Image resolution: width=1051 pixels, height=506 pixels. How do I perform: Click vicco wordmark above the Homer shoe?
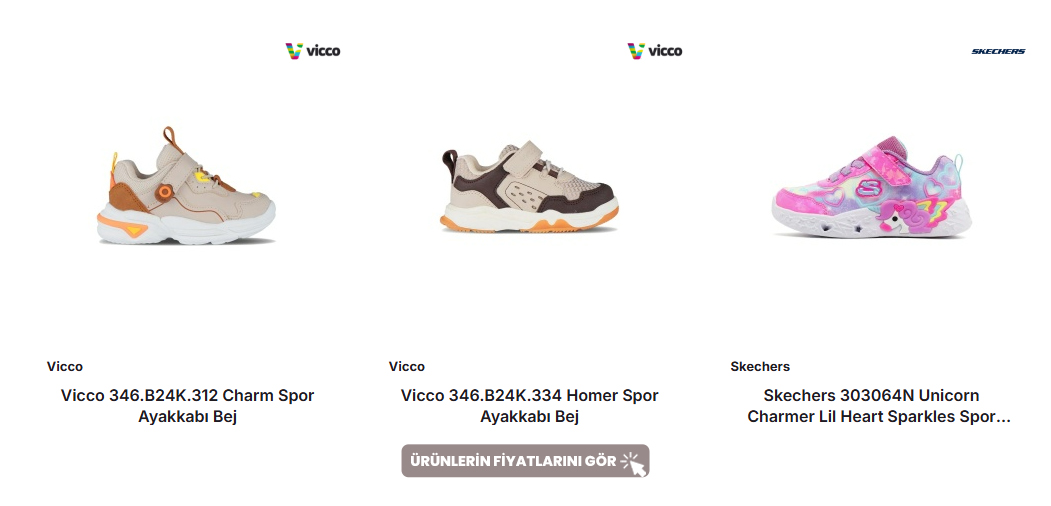point(665,51)
